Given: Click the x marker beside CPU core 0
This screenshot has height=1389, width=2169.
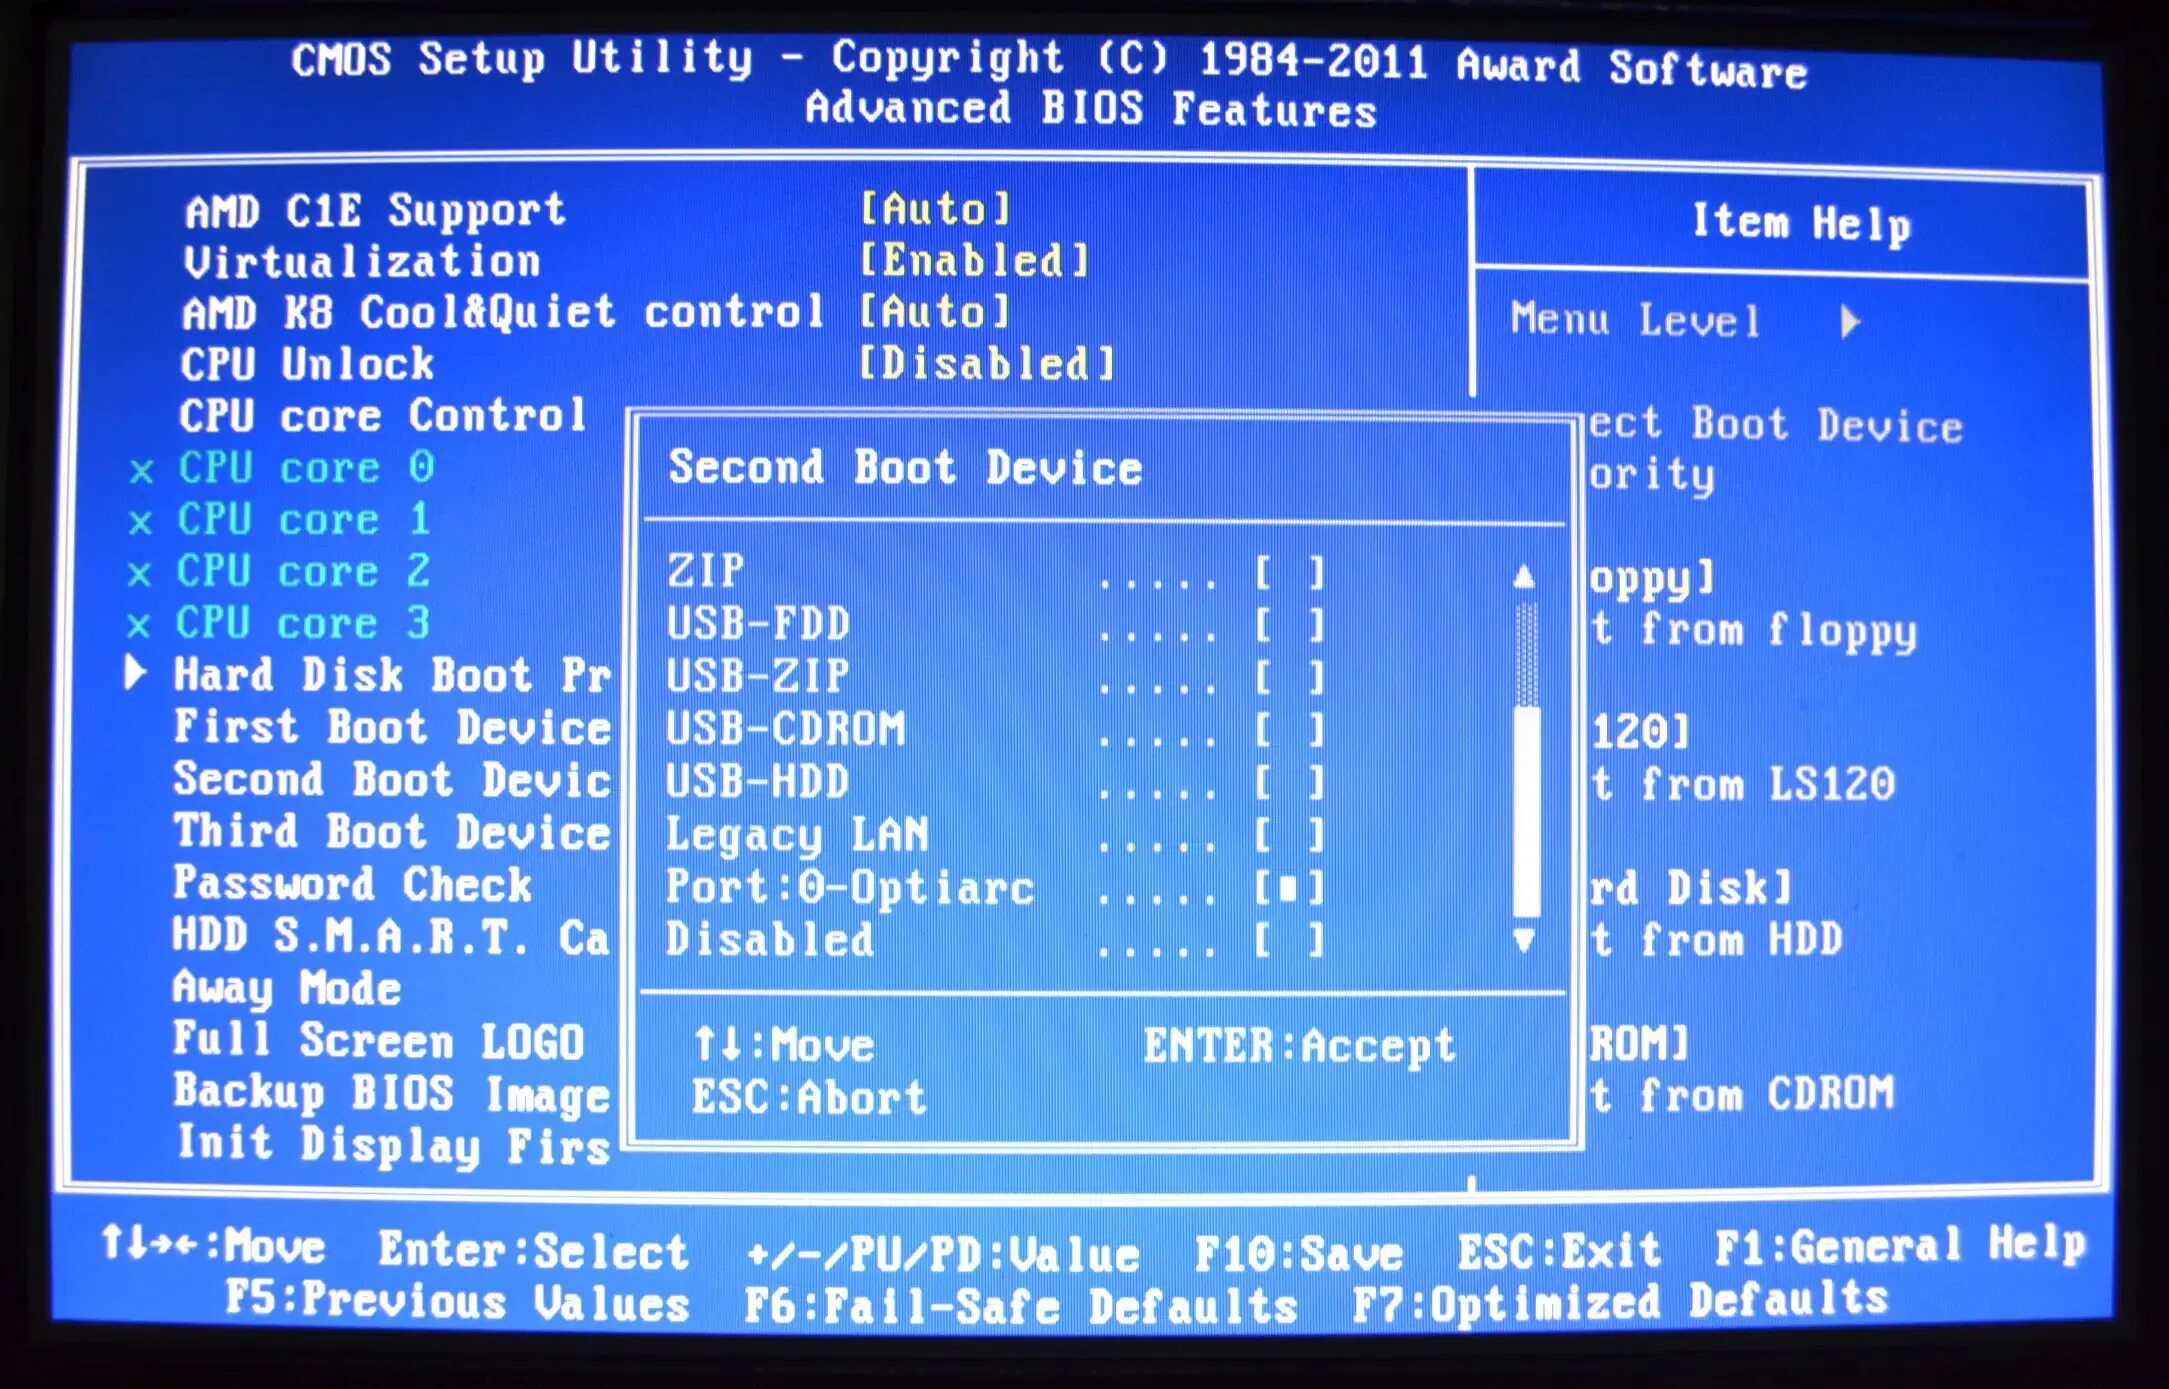Looking at the screenshot, I should 141,470.
